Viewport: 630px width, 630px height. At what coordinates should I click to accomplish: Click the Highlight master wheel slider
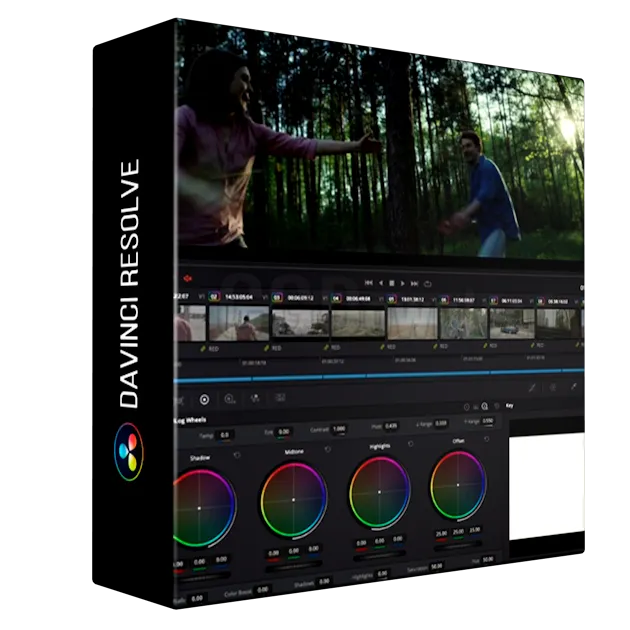click(x=378, y=555)
